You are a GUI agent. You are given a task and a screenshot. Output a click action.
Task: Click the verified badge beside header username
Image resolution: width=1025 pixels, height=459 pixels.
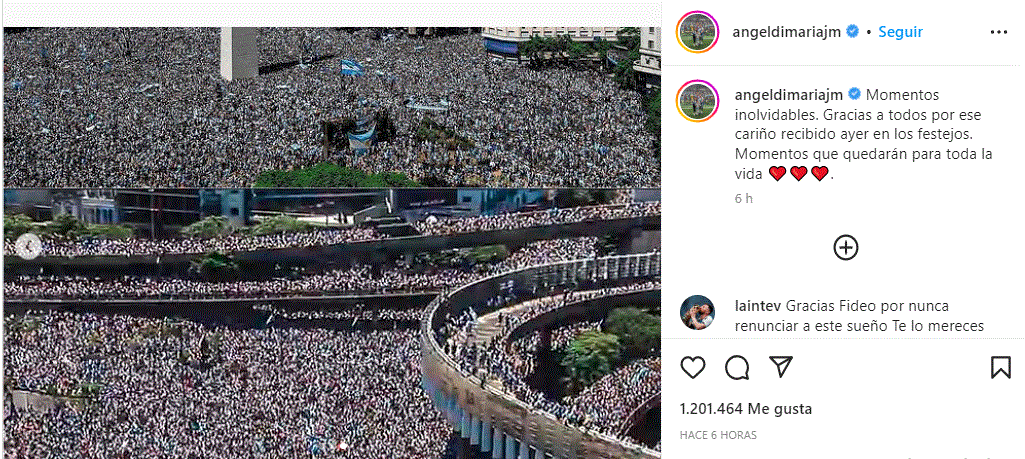(852, 31)
